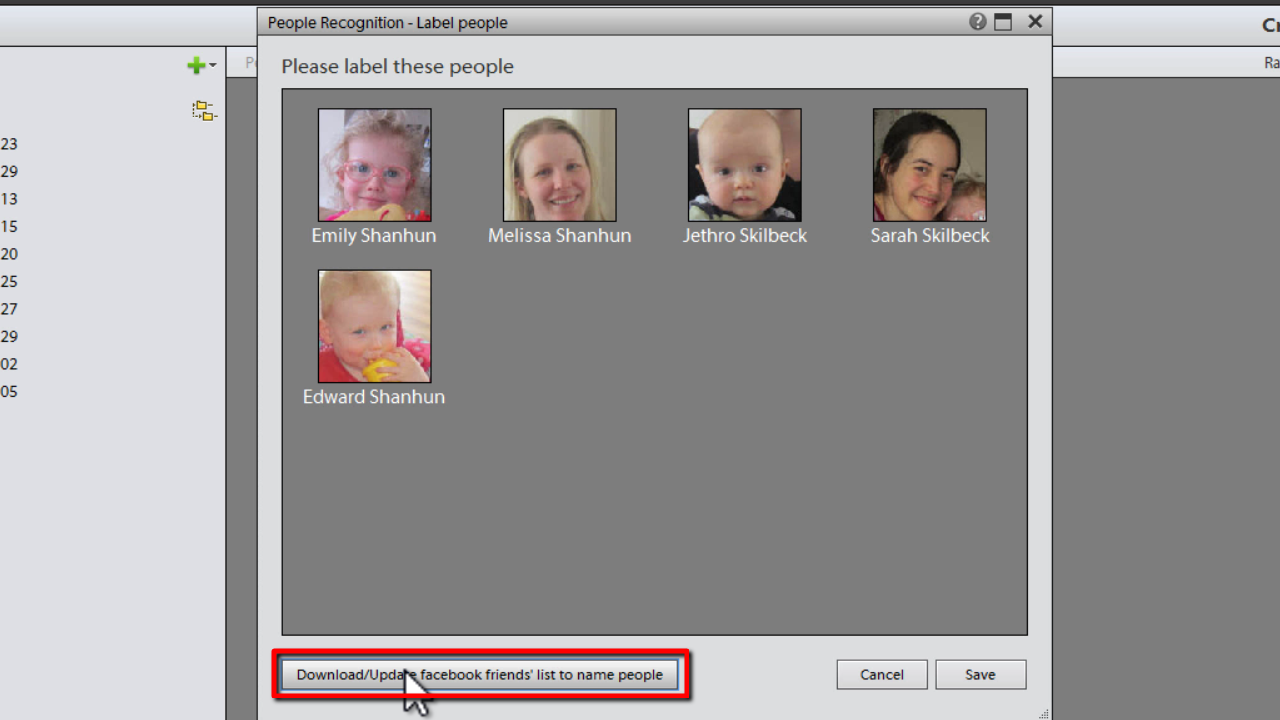This screenshot has width=1280, height=720.
Task: Click the sidebar count 23
Action: pyautogui.click(x=9, y=144)
